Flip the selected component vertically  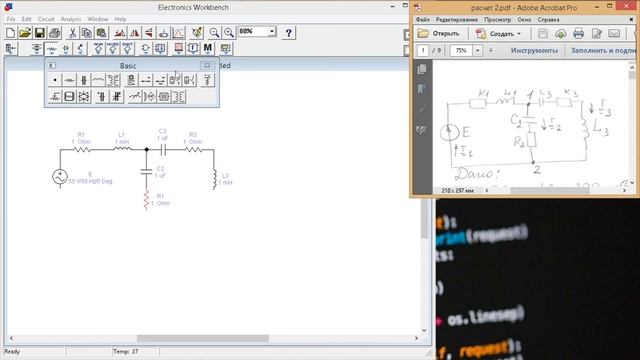pos(149,33)
